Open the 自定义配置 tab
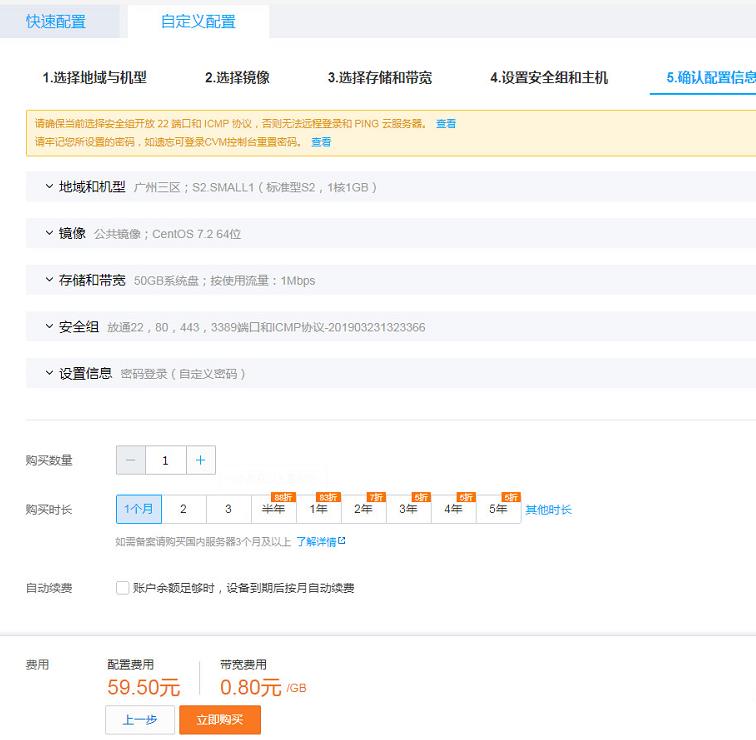Screen dimensions: 756x740 (198, 21)
